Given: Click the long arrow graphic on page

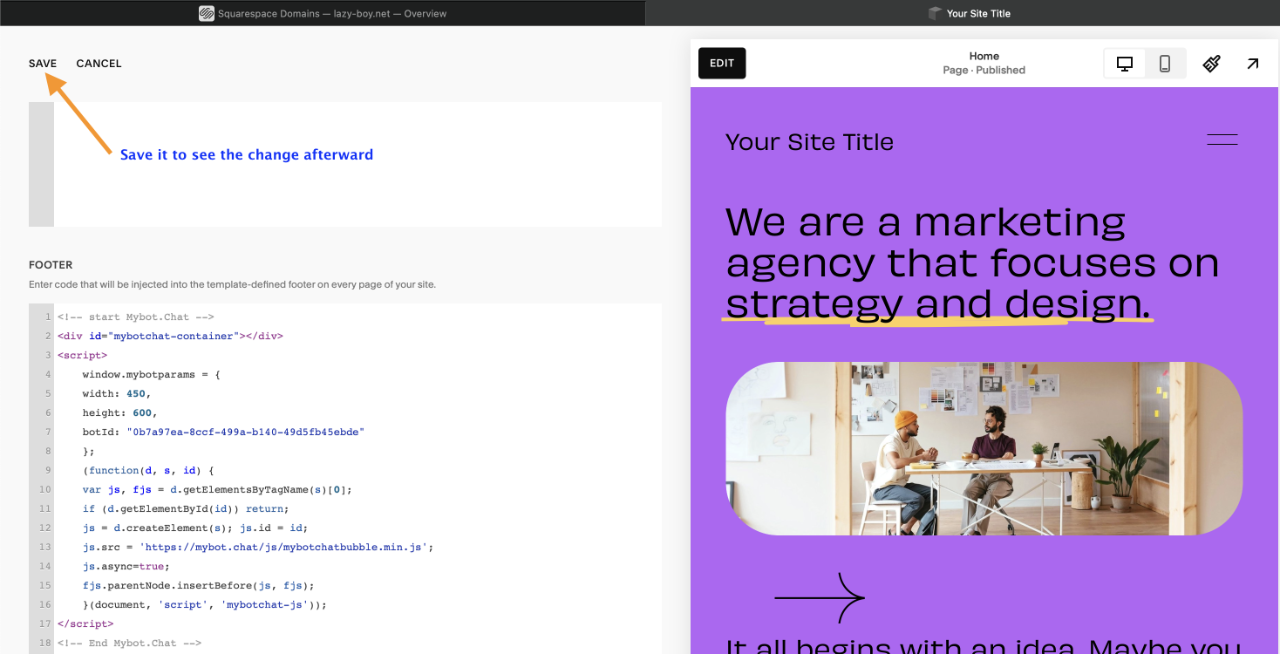Looking at the screenshot, I should coord(819,599).
